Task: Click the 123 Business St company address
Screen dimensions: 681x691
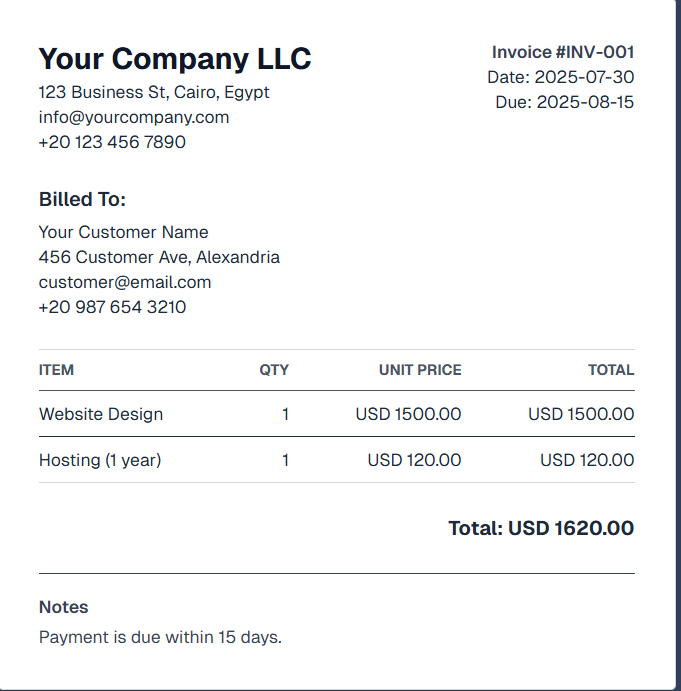Action: pyautogui.click(x=154, y=93)
